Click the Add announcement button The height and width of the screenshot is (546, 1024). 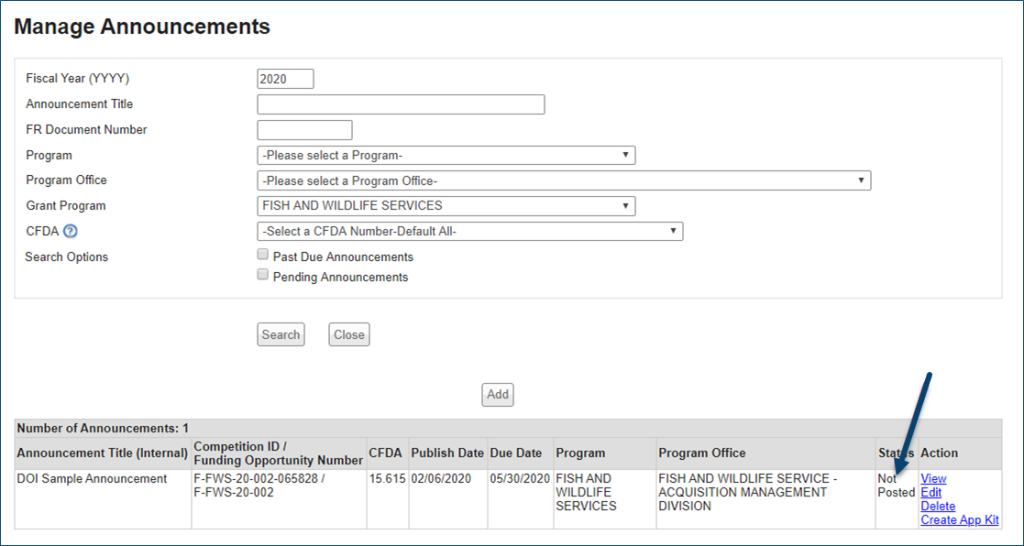click(x=498, y=394)
